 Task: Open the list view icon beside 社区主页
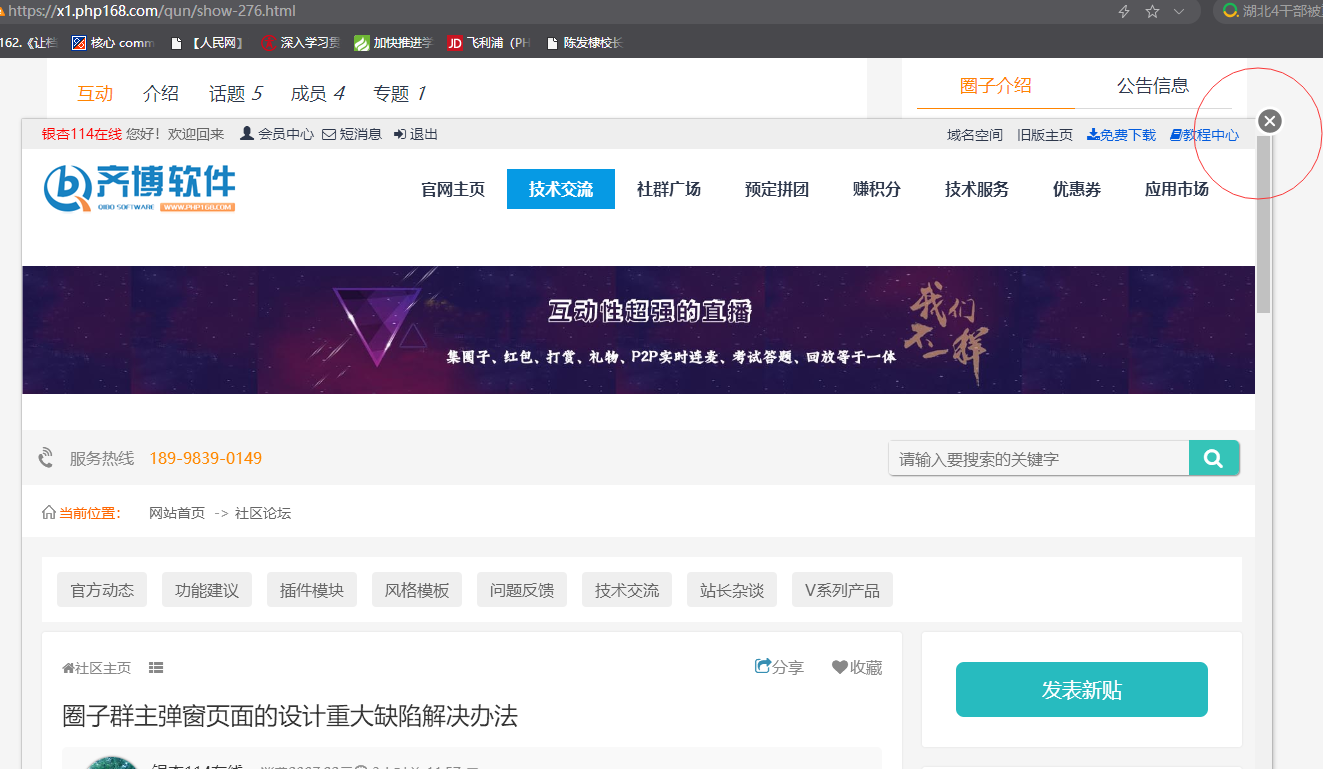tap(156, 667)
